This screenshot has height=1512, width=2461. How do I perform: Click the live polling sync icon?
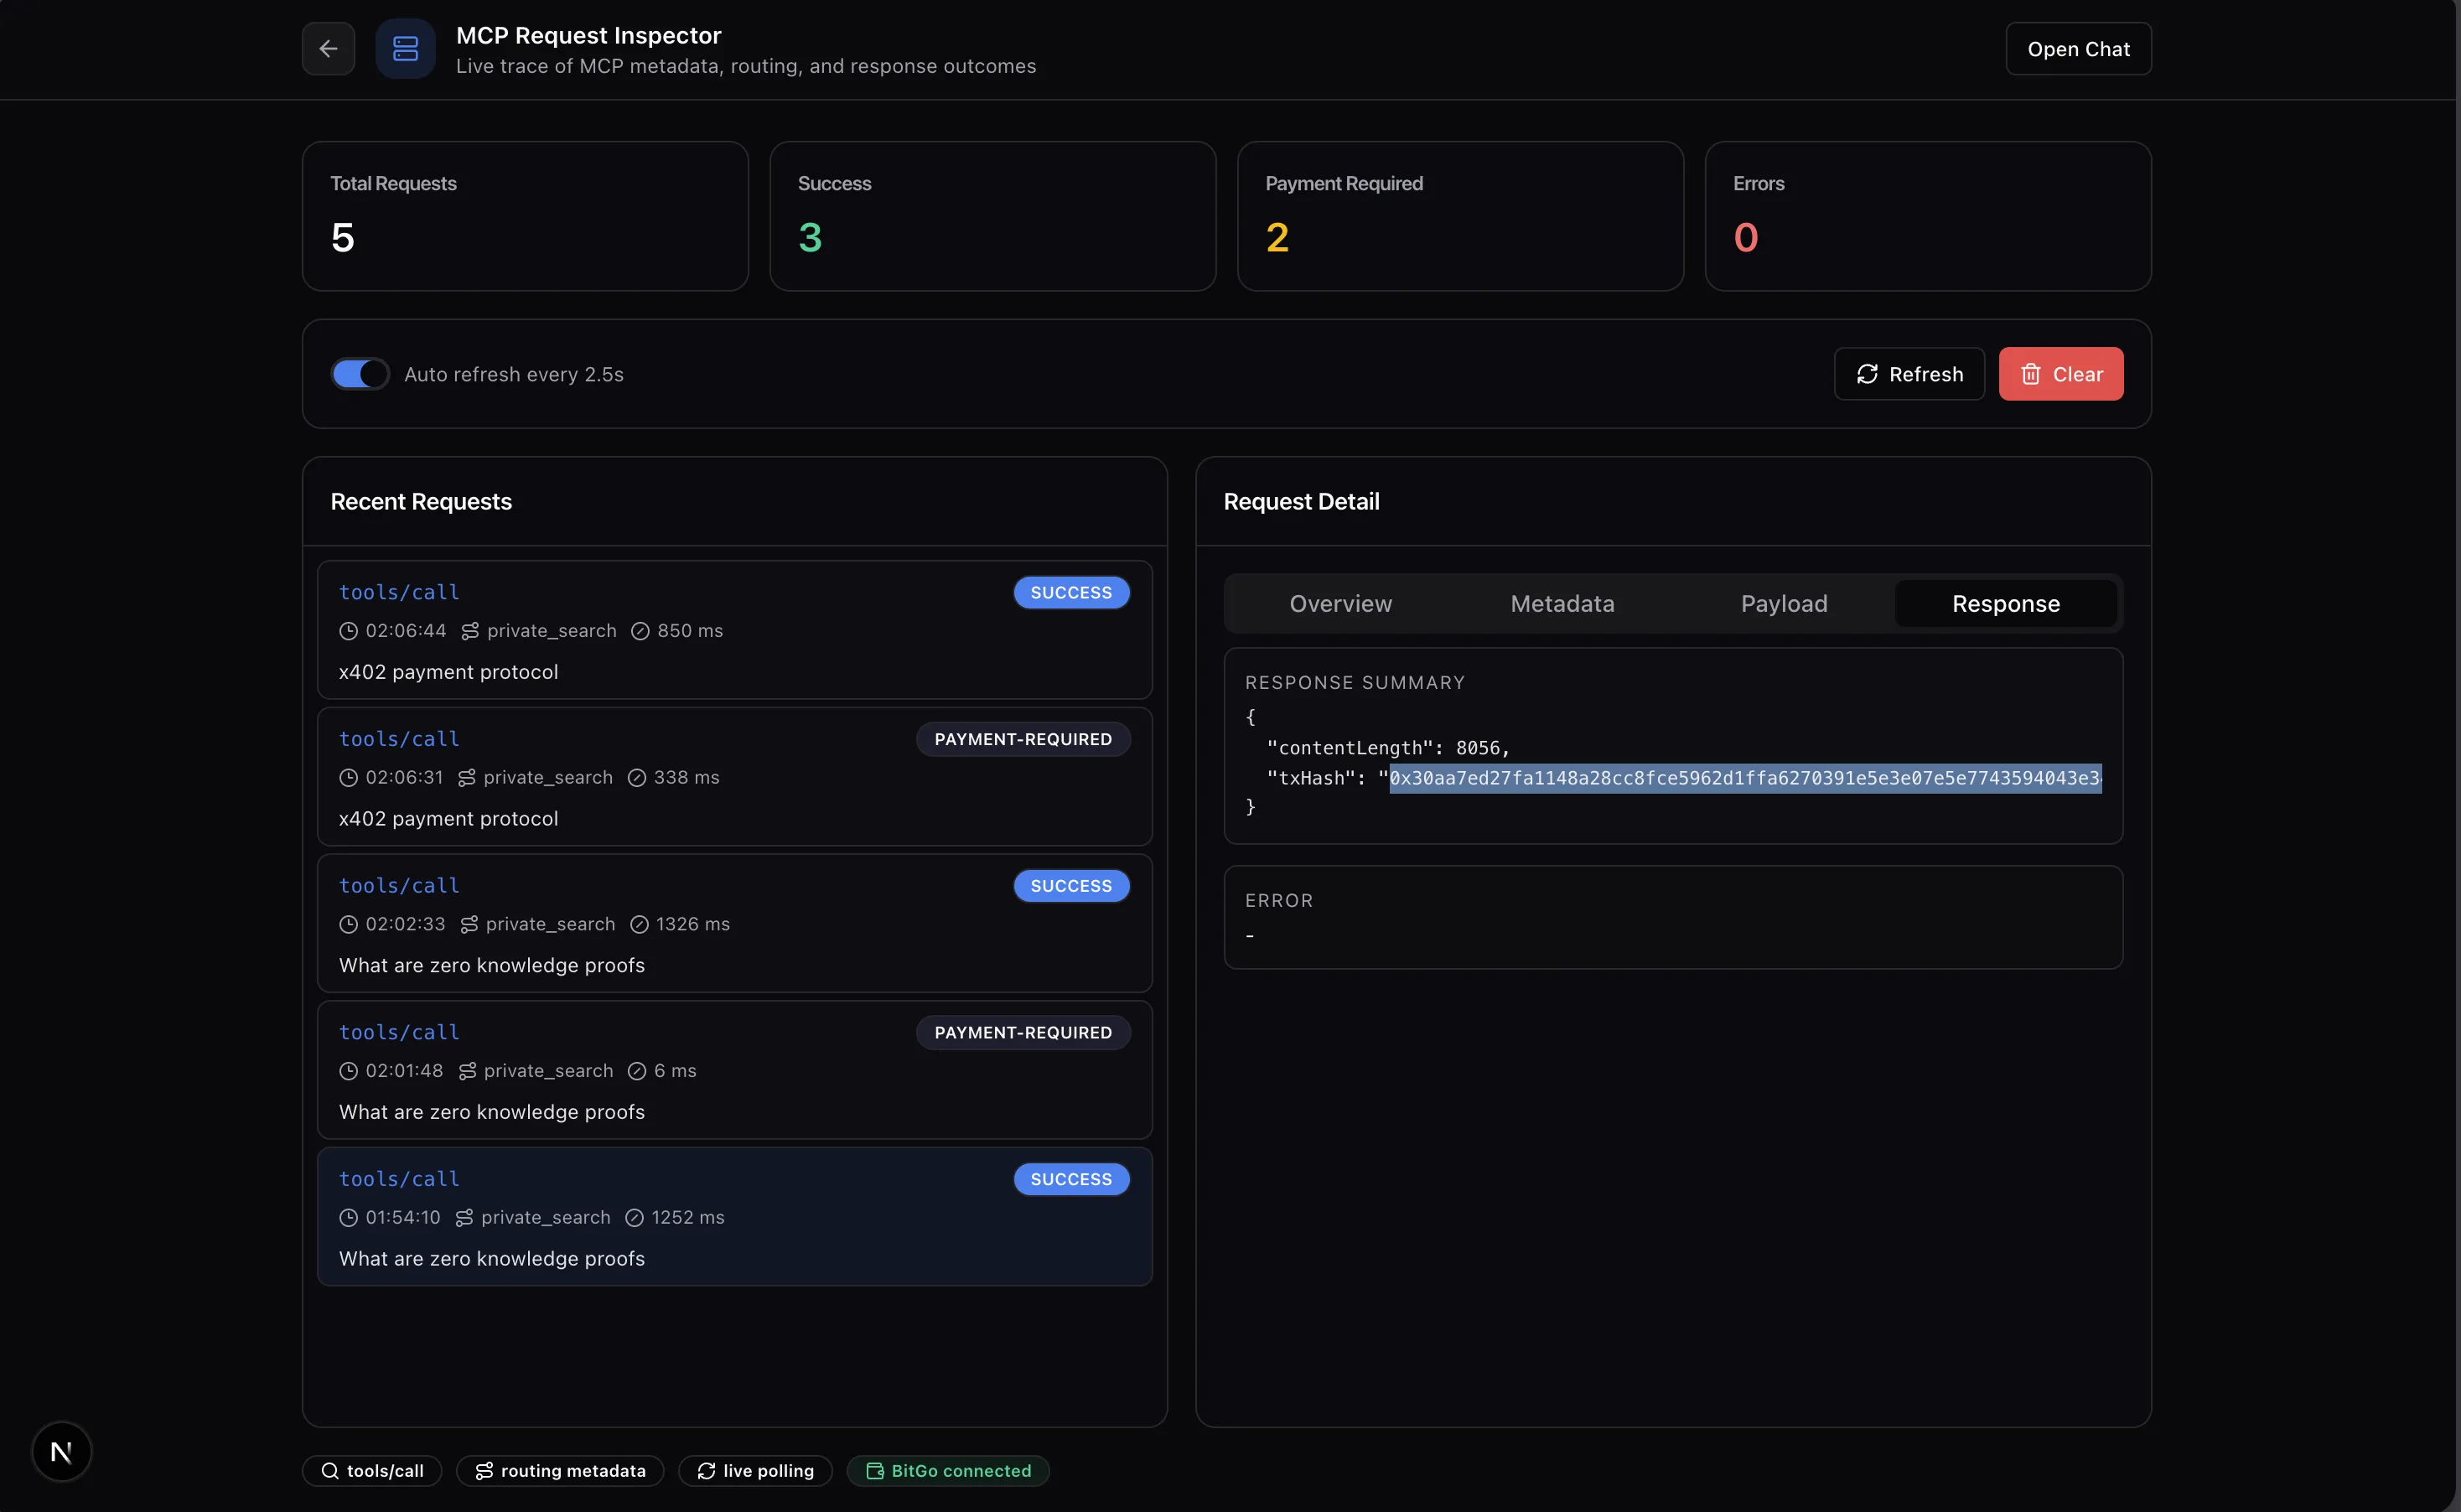tap(706, 1470)
